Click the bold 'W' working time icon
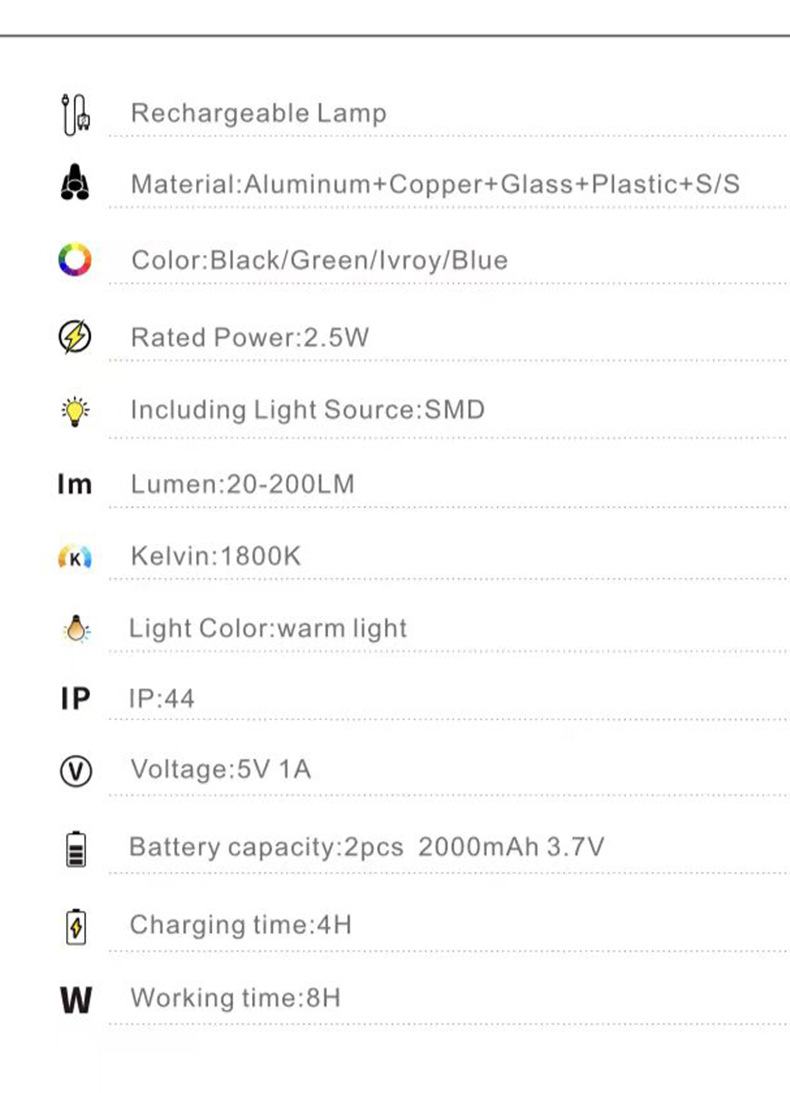 pyautogui.click(x=76, y=999)
